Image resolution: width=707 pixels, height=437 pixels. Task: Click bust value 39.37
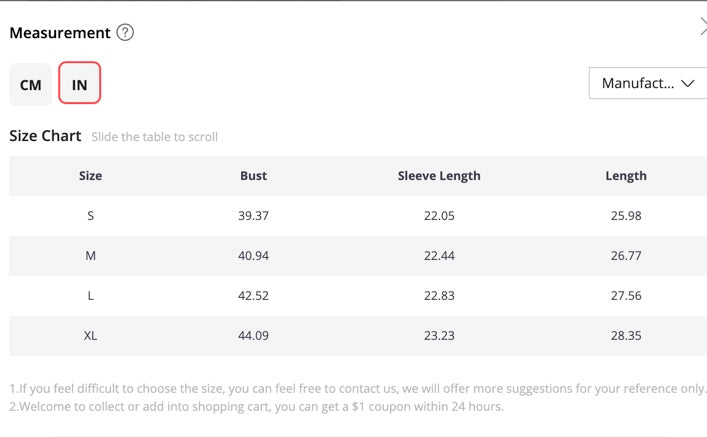point(254,216)
